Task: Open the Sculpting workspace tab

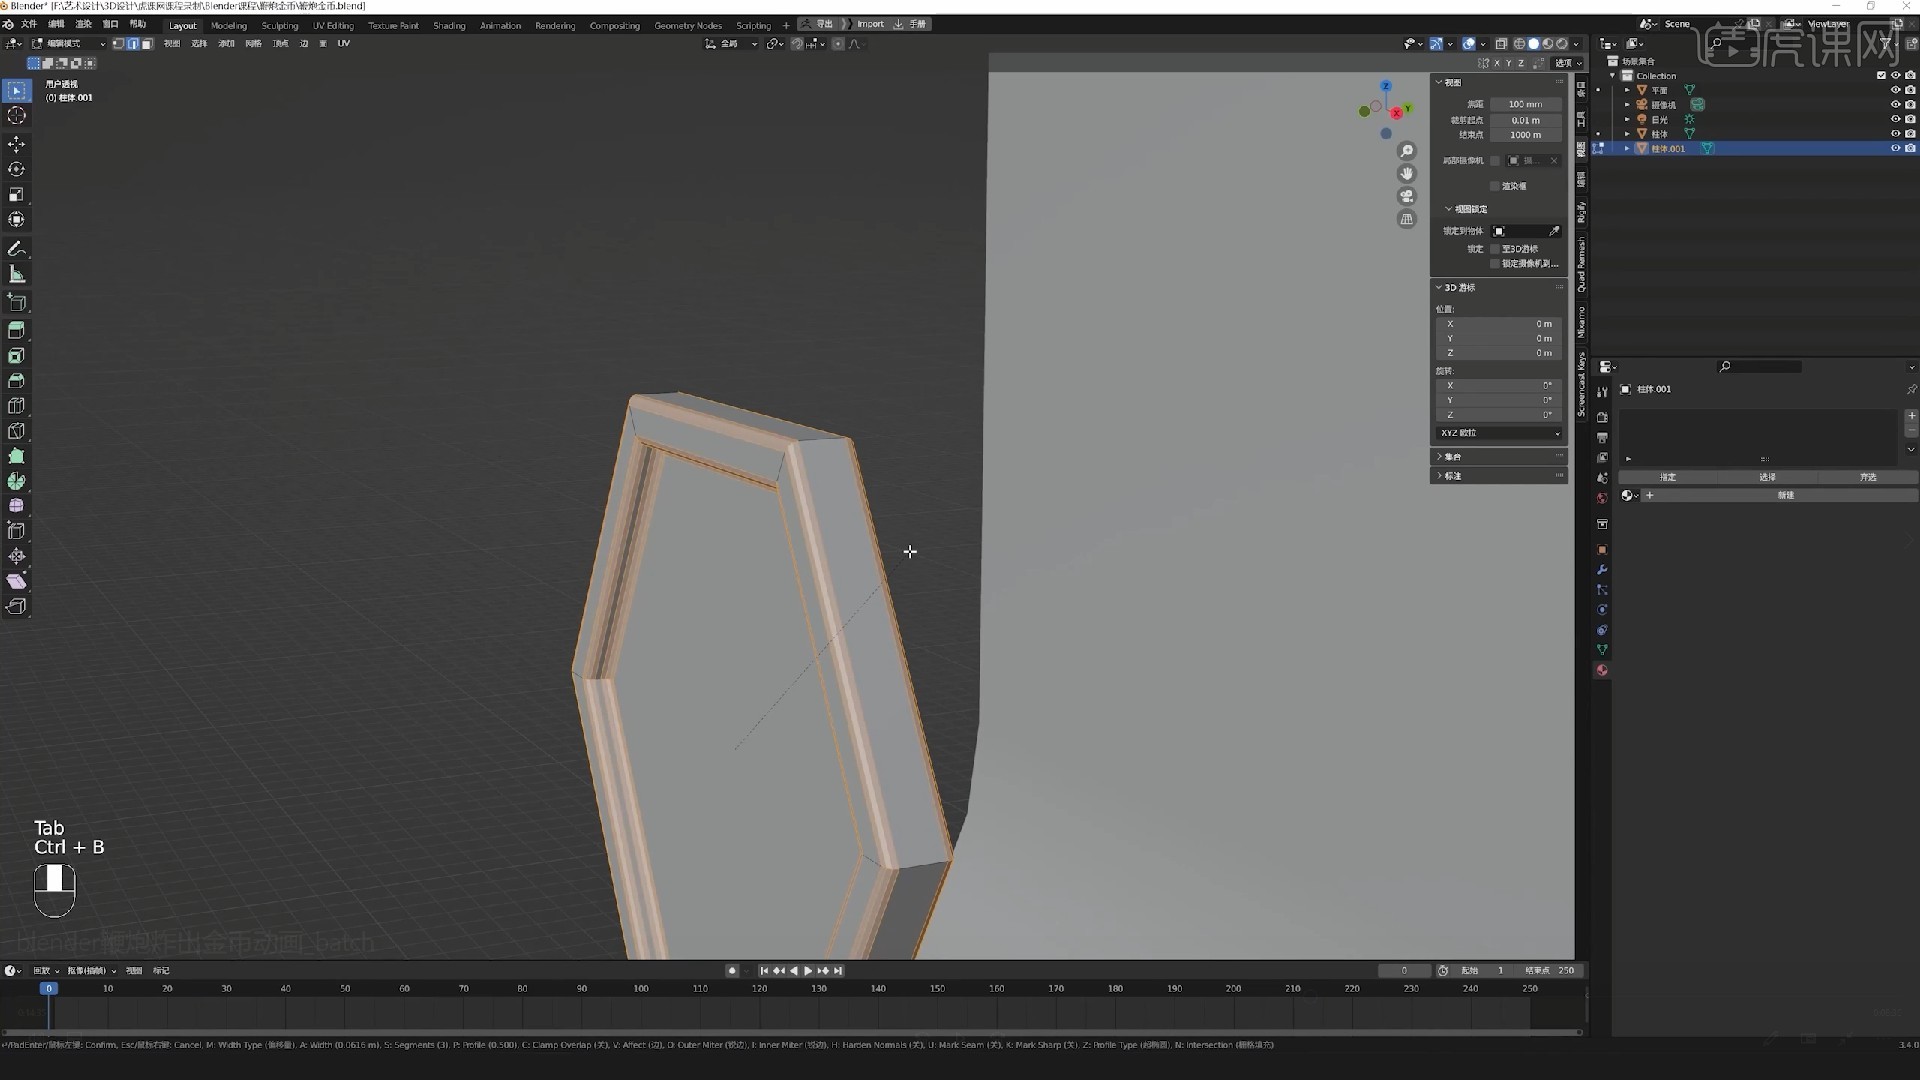Action: [x=280, y=26]
